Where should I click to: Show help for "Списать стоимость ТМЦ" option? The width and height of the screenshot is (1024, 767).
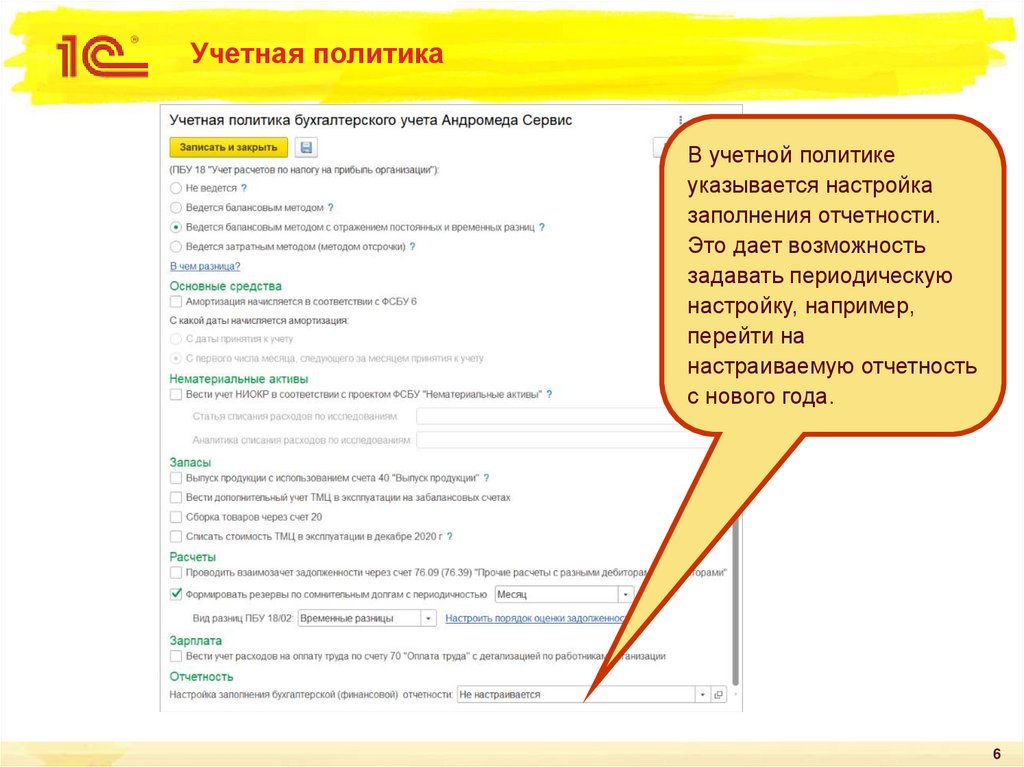pyautogui.click(x=449, y=537)
